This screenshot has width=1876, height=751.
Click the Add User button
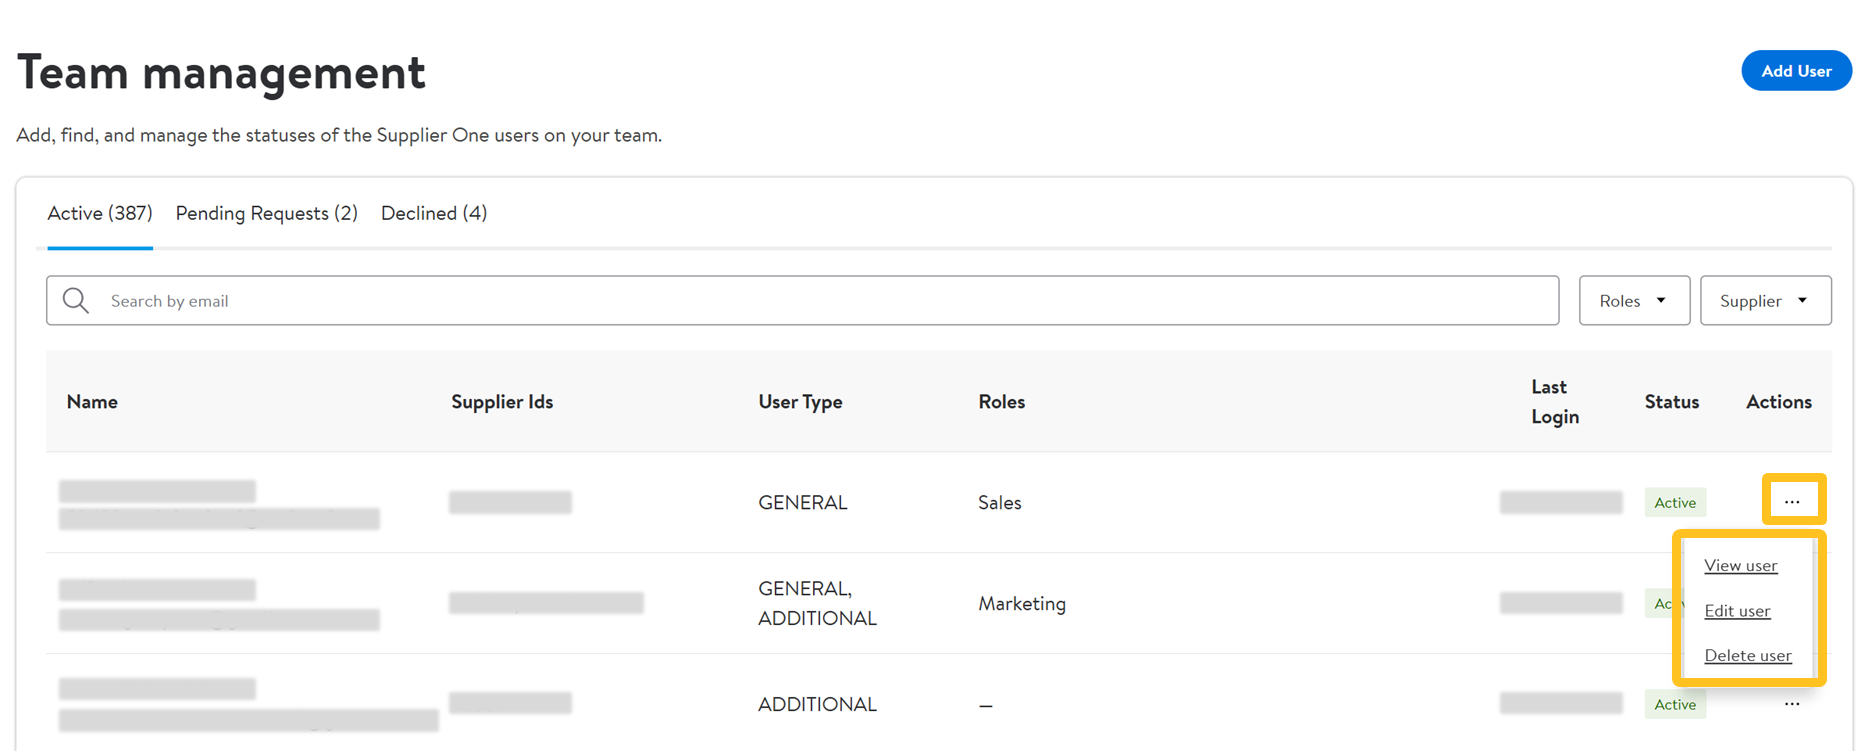(1795, 71)
